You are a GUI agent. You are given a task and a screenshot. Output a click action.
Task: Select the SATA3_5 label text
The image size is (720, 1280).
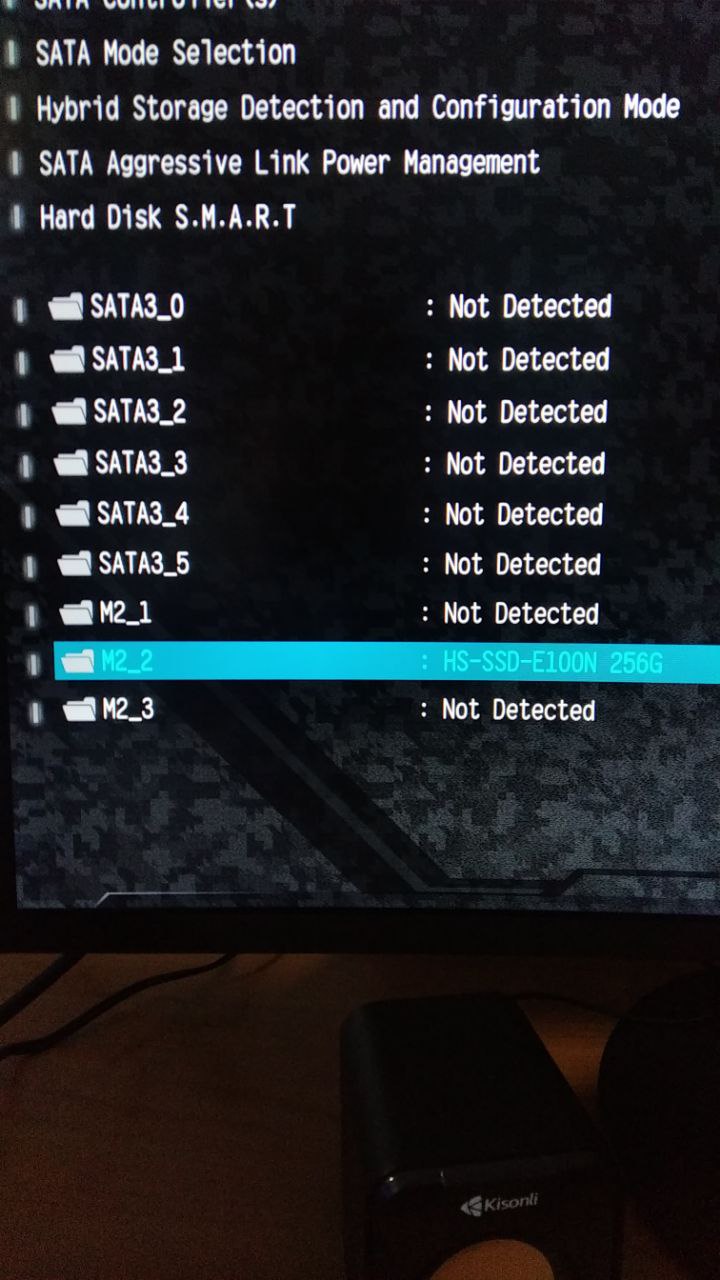(144, 564)
